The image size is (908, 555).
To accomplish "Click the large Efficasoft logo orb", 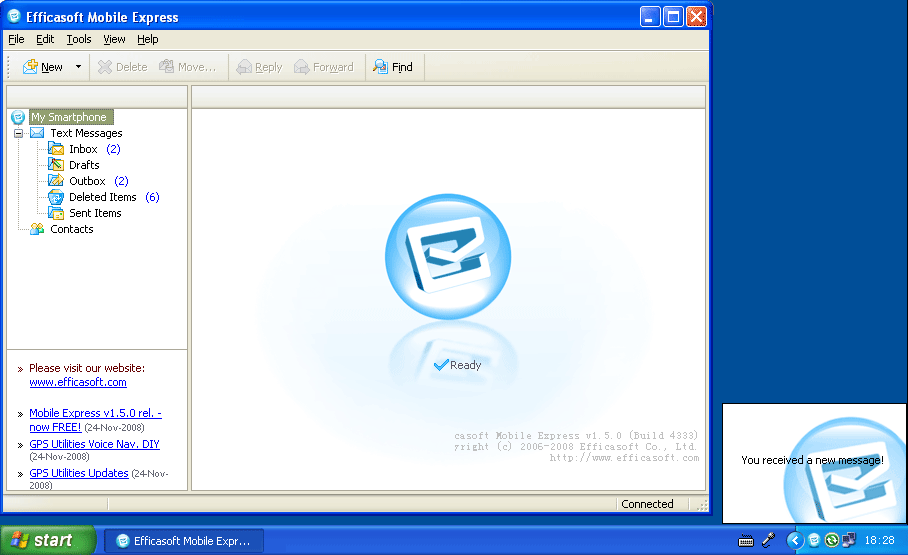I will point(448,256).
